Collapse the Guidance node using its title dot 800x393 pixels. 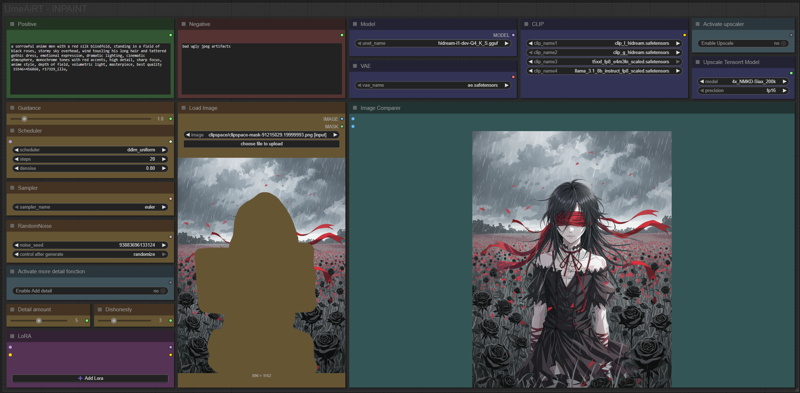(12, 108)
